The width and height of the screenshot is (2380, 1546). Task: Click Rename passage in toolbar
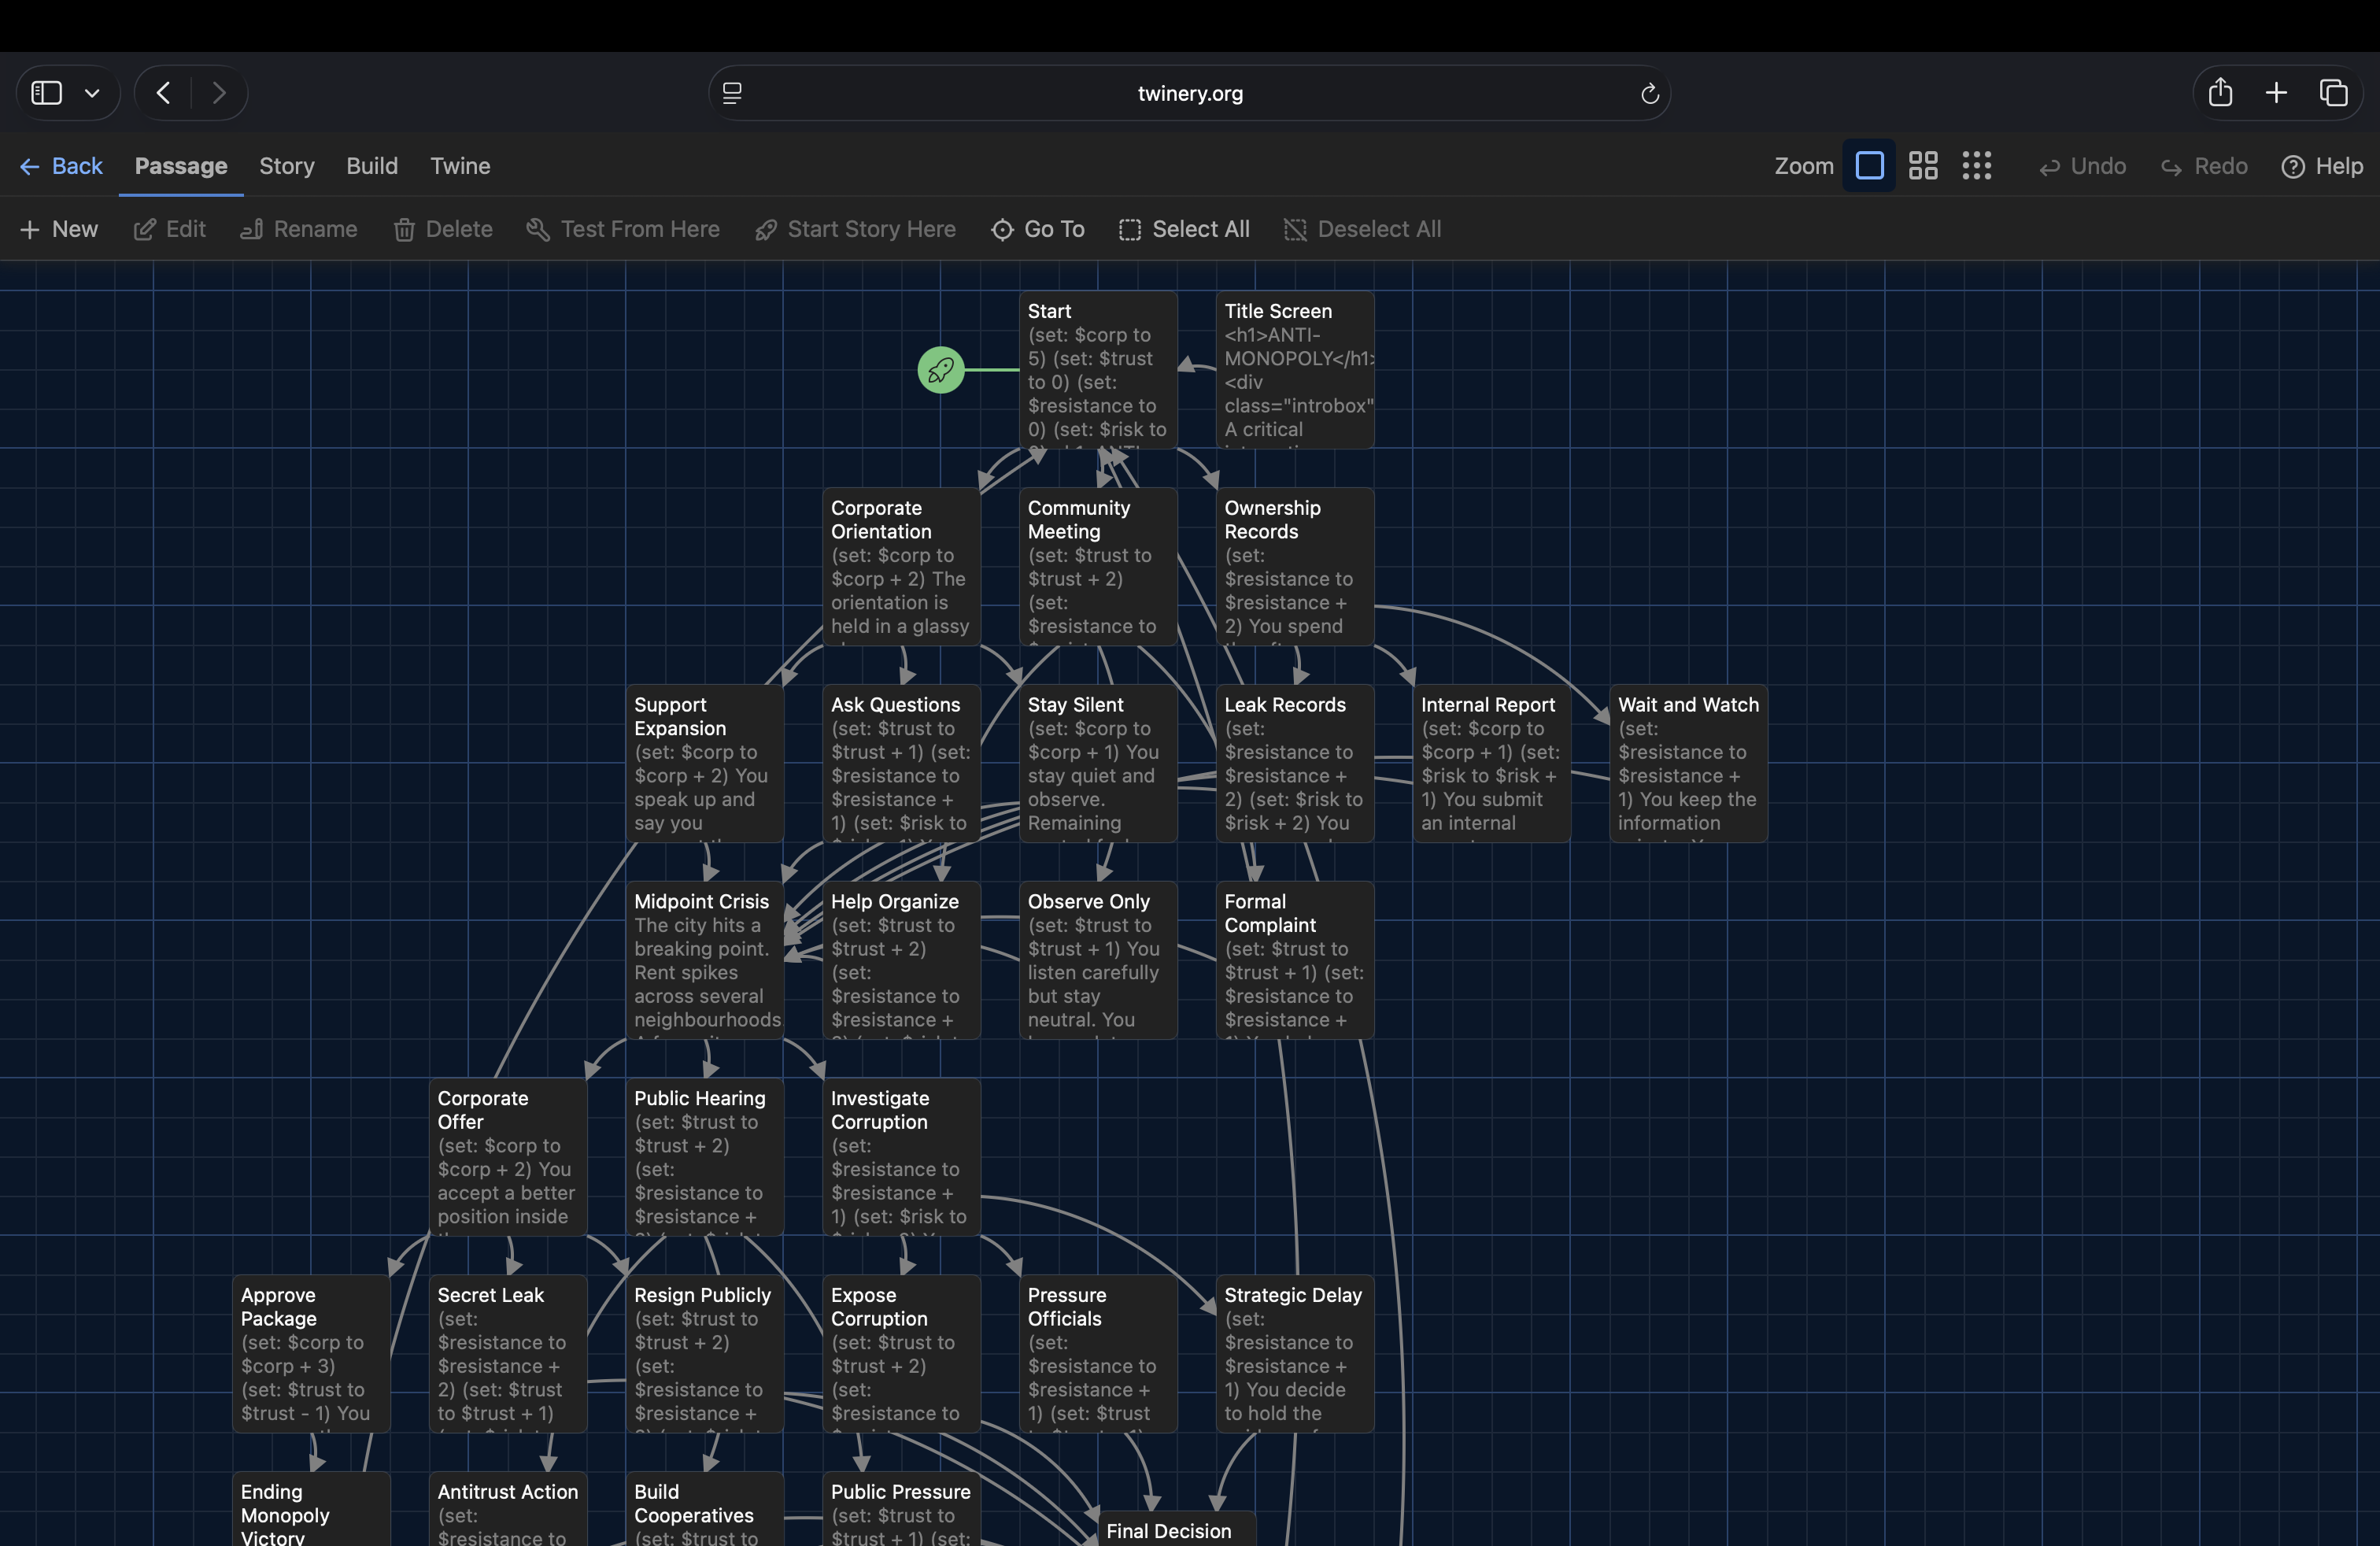click(x=299, y=229)
